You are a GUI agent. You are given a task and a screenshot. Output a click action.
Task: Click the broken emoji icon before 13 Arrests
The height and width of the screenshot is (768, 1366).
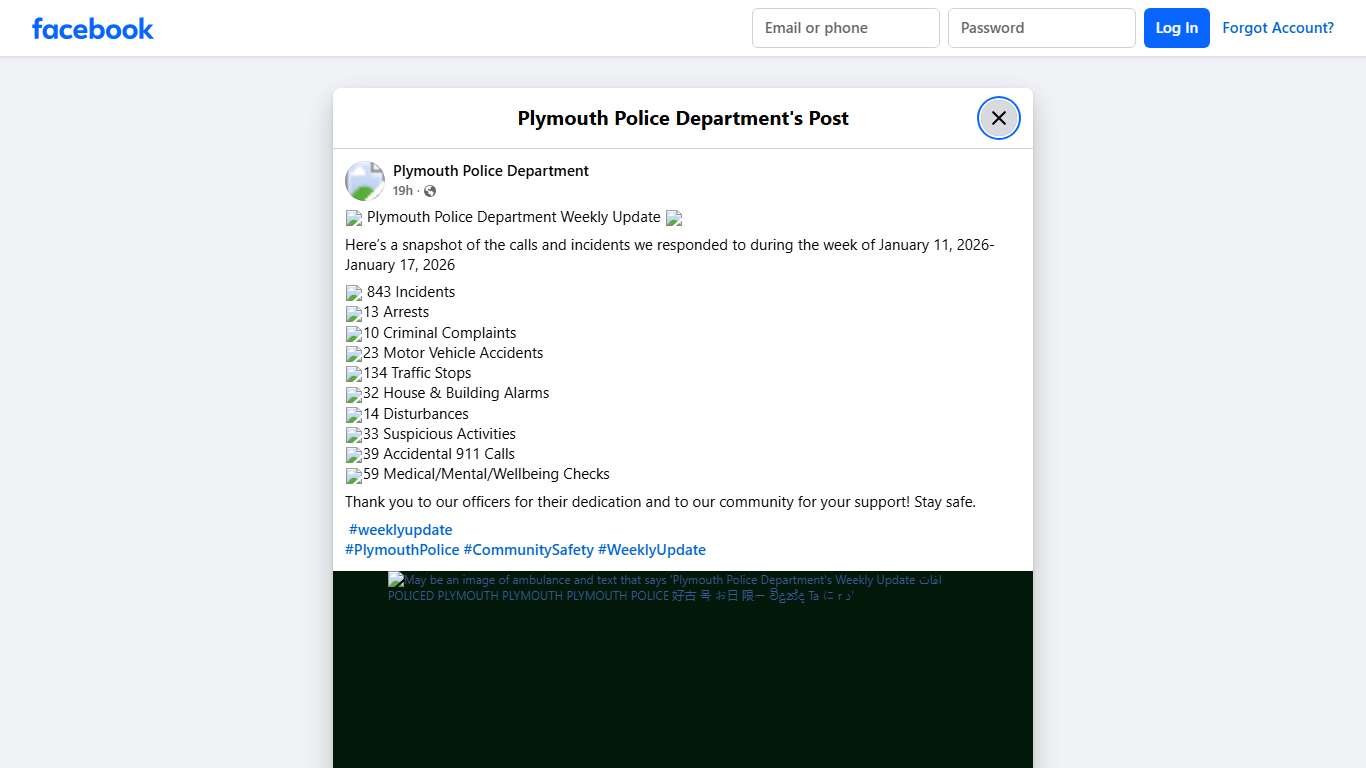[354, 312]
